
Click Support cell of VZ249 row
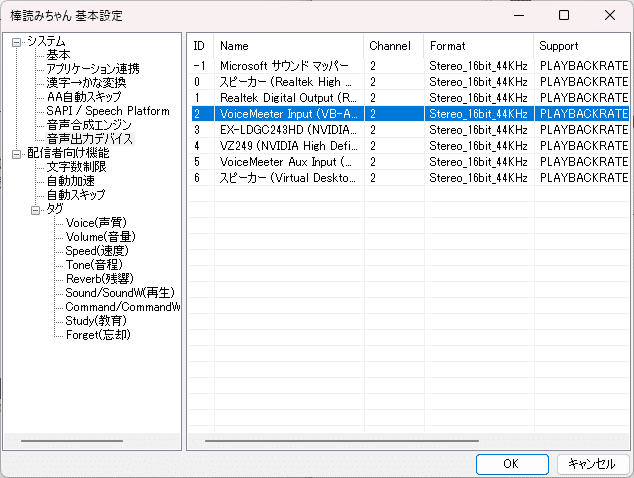point(581,146)
